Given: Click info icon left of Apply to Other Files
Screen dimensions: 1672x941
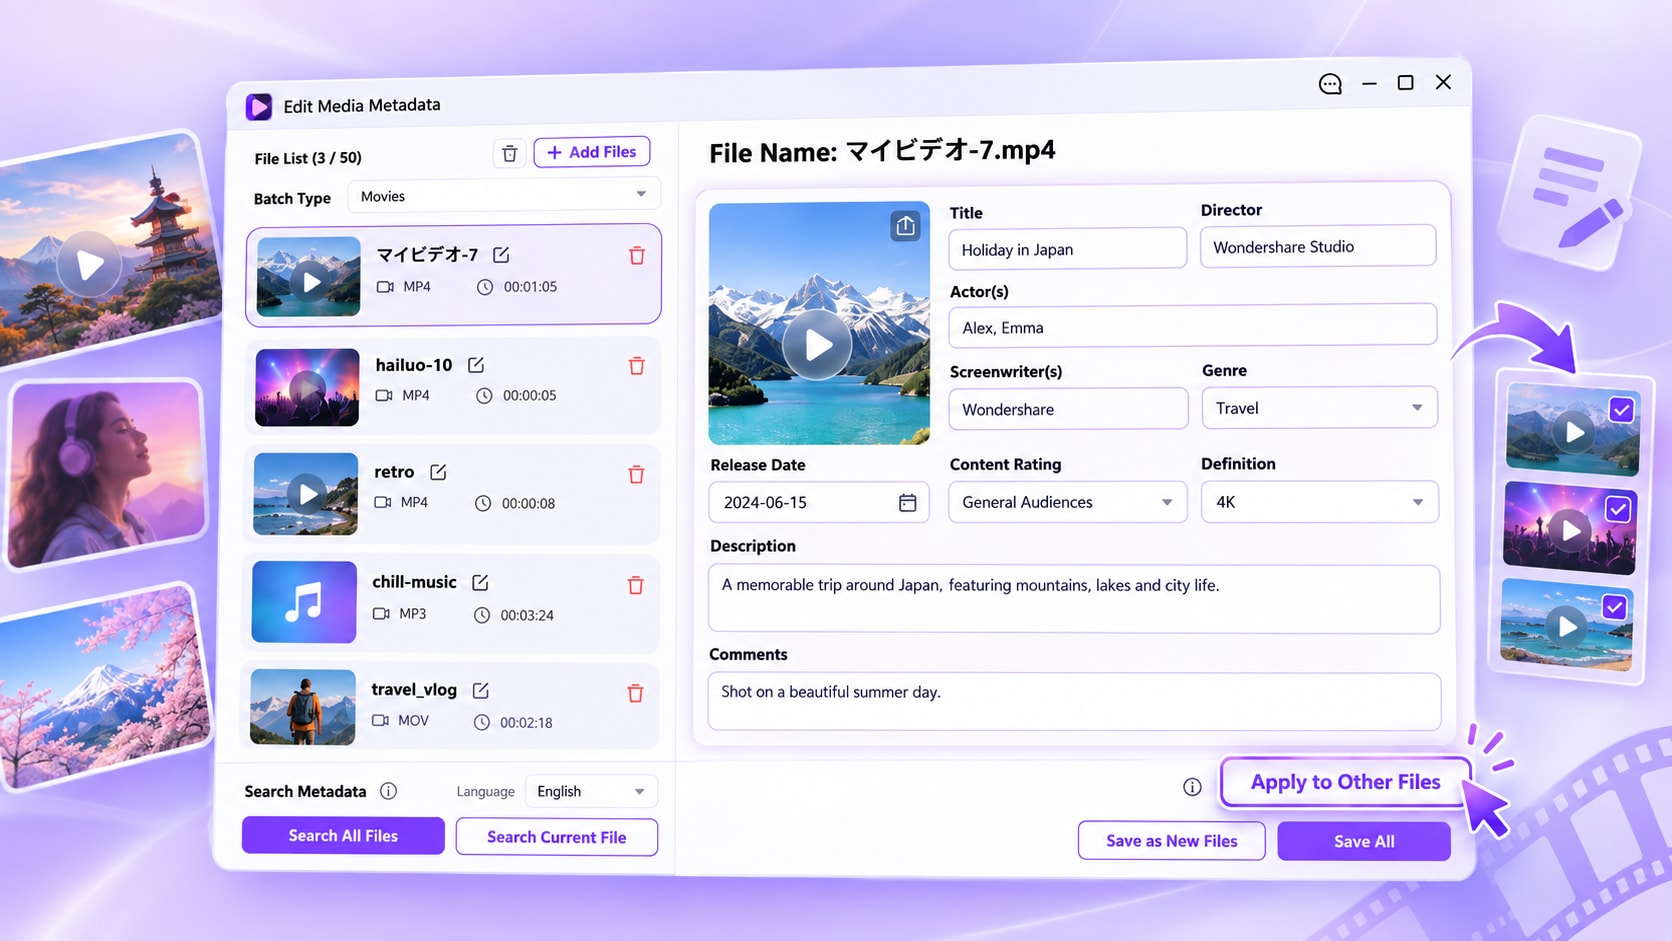Looking at the screenshot, I should pos(1192,787).
